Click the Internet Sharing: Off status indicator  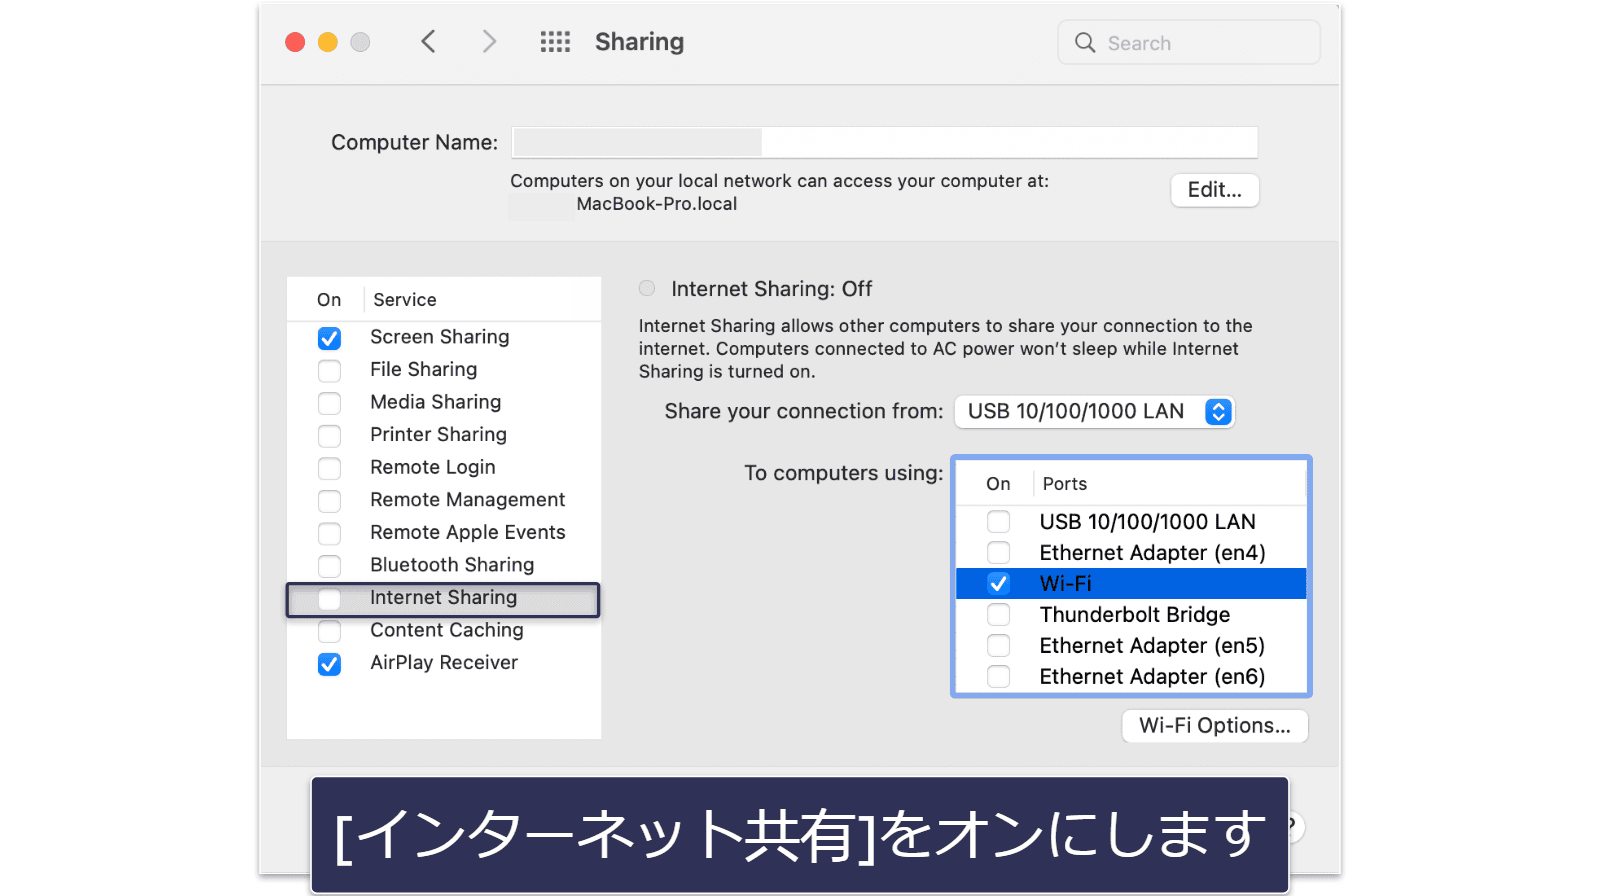pyautogui.click(x=647, y=289)
